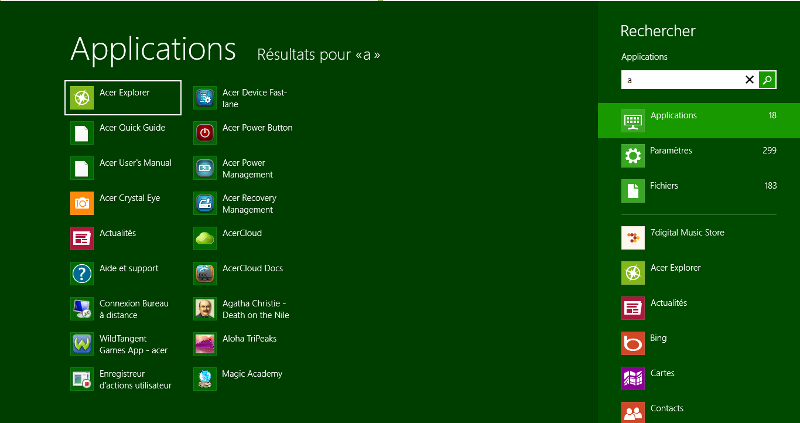Screen dimensions: 800x423
Task: Click the '183' Fichiers result count
Action: click(x=770, y=186)
